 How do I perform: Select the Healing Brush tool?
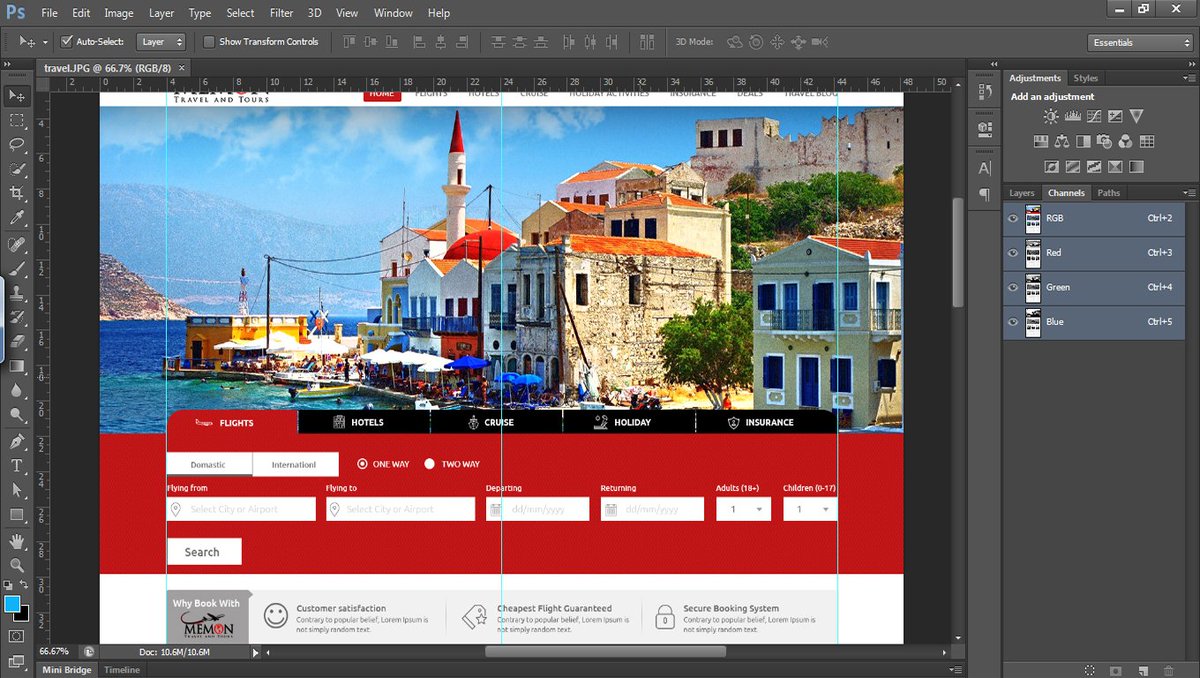17,245
